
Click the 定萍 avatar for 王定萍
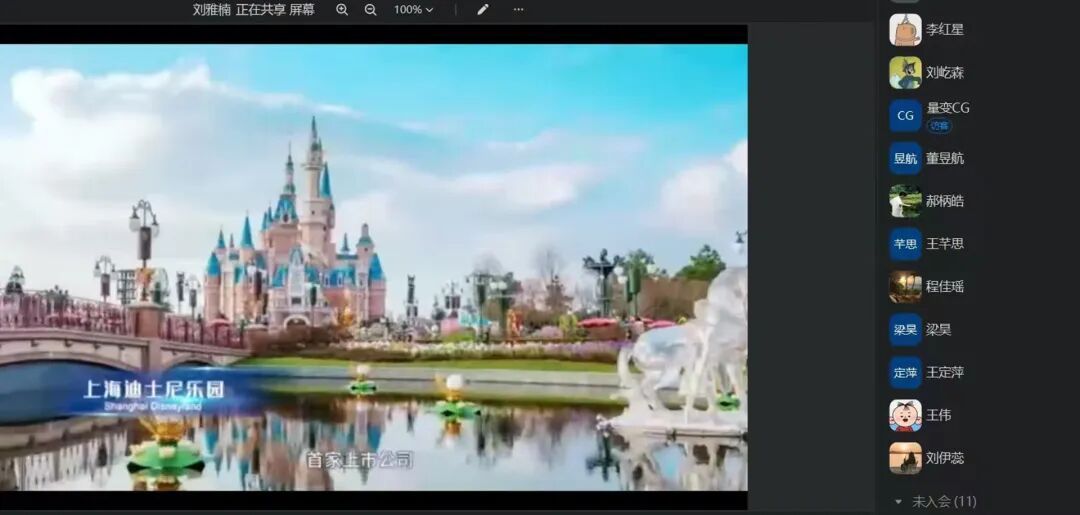(x=905, y=372)
